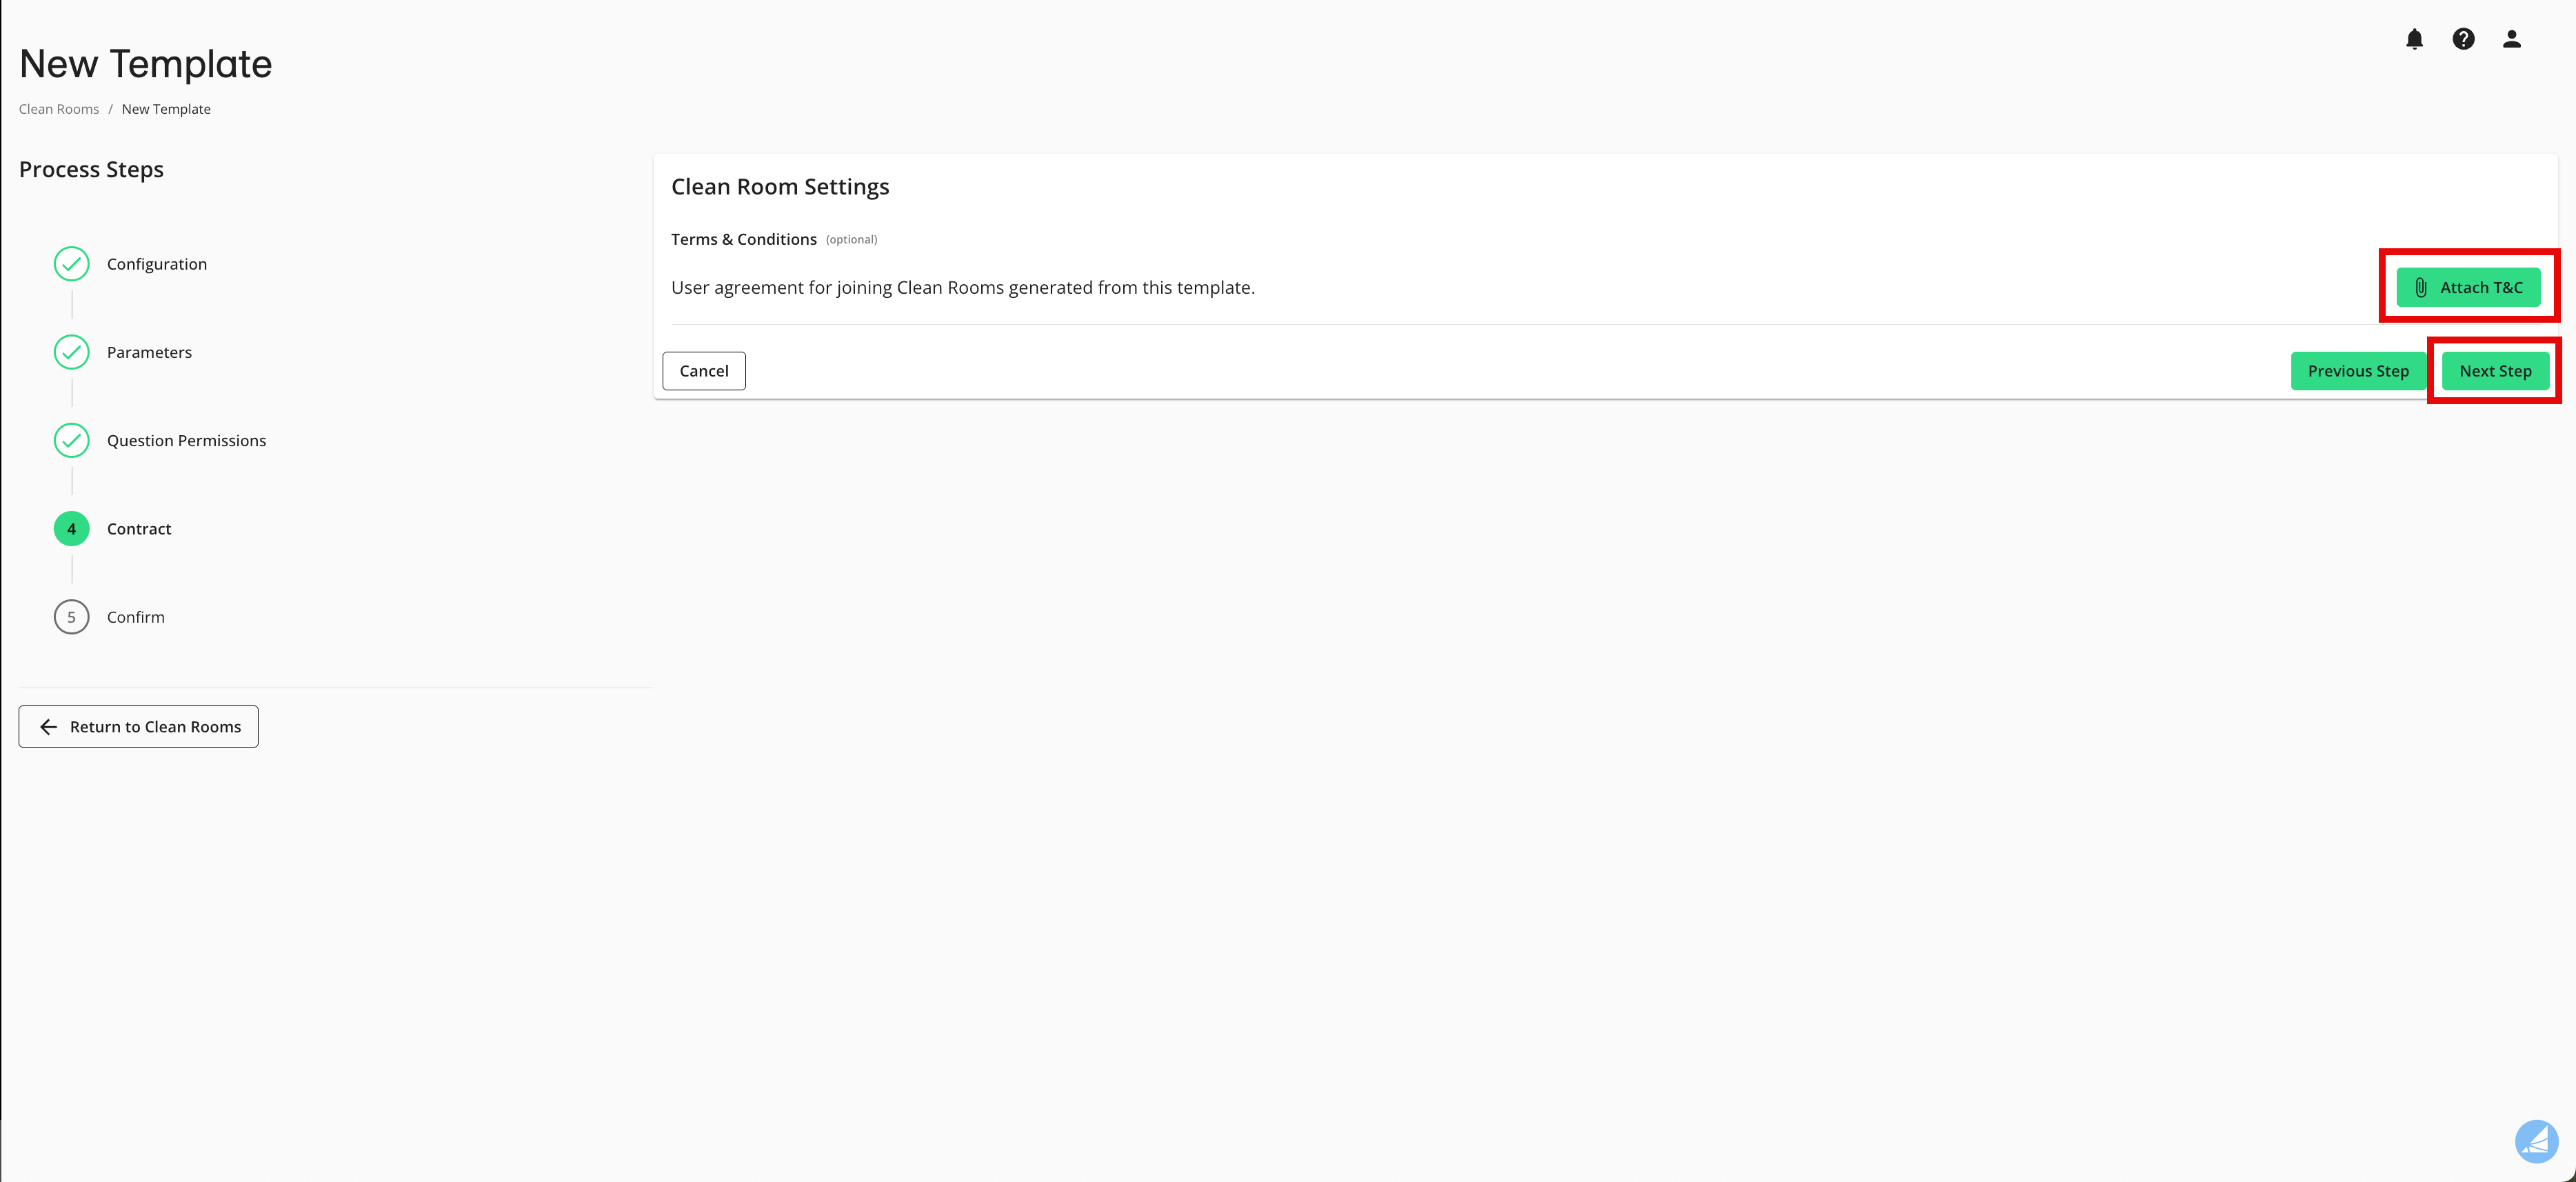Click the New Template breadcrumb item
Image resolution: width=2576 pixels, height=1182 pixels.
(x=166, y=108)
